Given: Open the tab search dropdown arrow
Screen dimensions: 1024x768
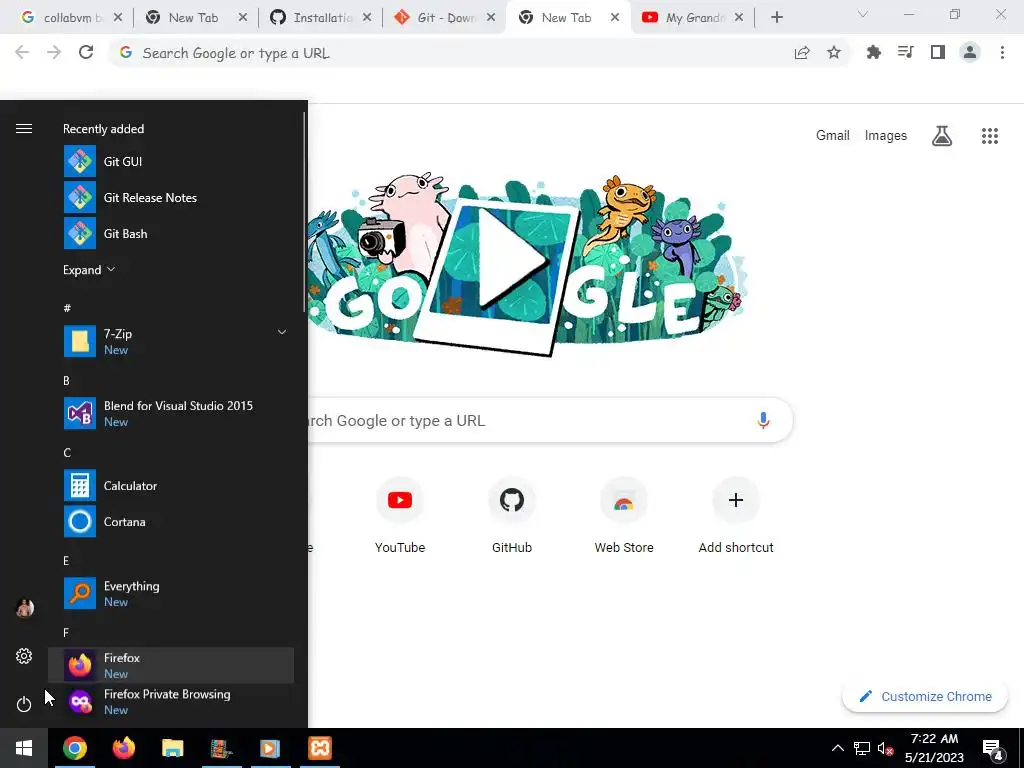Looking at the screenshot, I should [x=863, y=14].
